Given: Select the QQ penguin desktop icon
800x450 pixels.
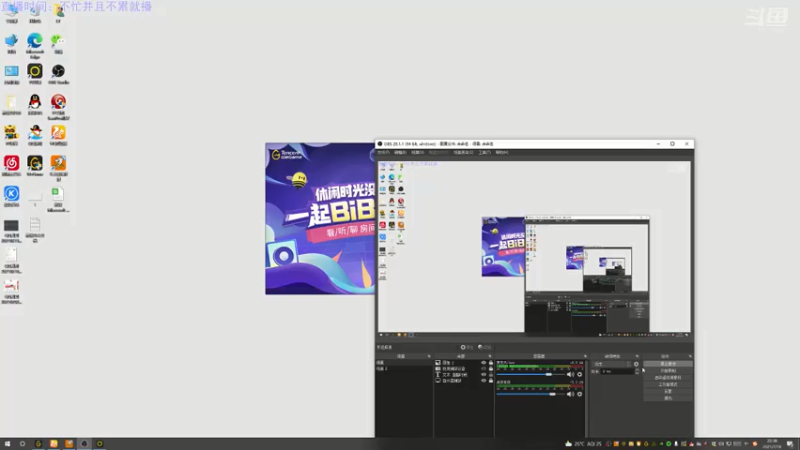Looking at the screenshot, I should pos(35,102).
